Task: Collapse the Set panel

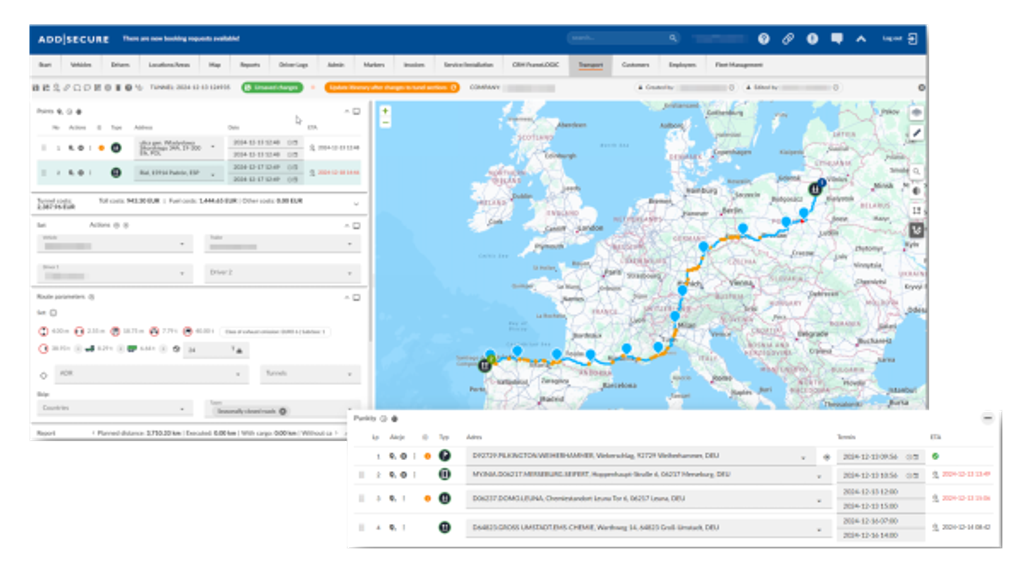Action: [347, 226]
